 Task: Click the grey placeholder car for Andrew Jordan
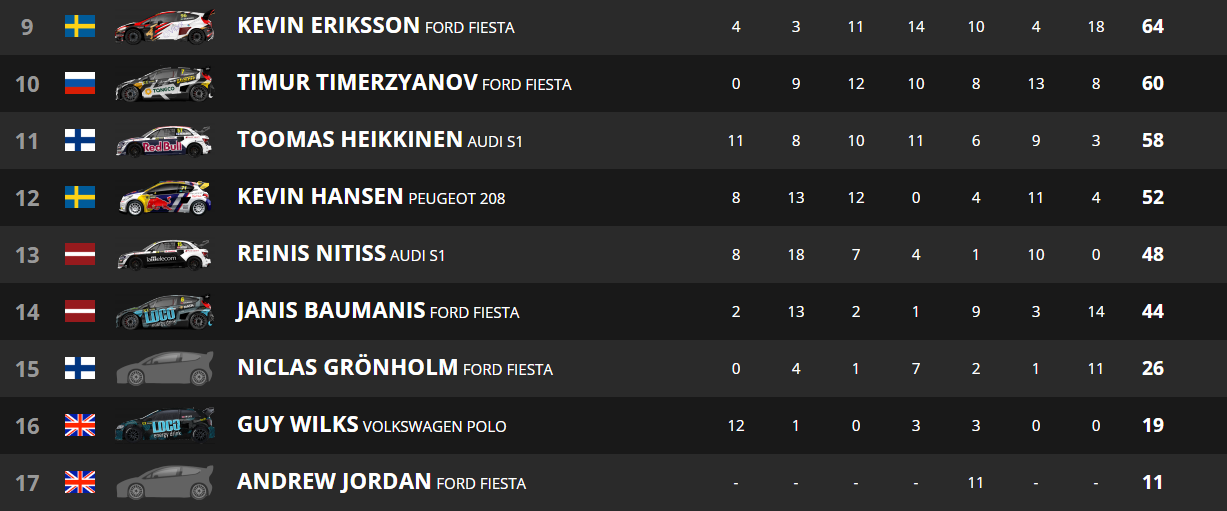point(165,483)
